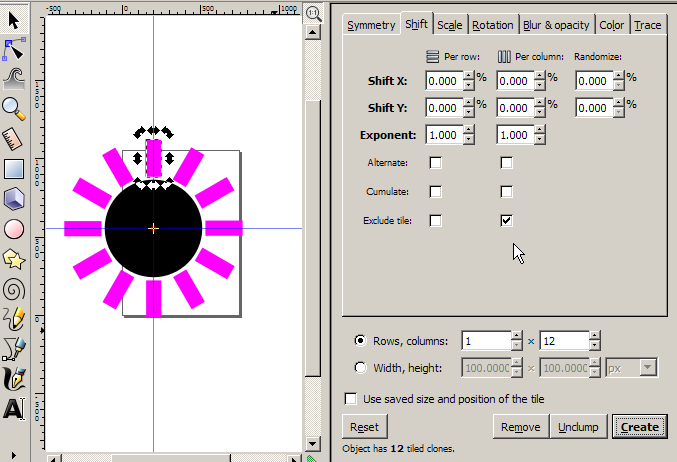
Task: Pick the Star and polygon tool
Action: (14, 259)
